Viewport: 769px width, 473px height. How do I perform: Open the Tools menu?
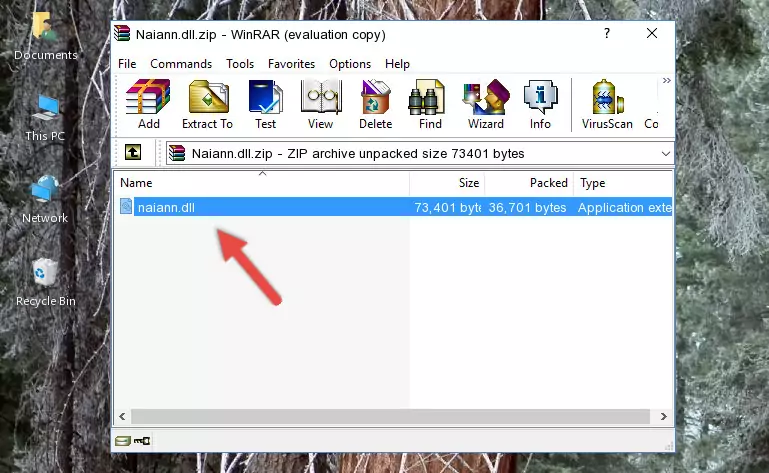[240, 64]
